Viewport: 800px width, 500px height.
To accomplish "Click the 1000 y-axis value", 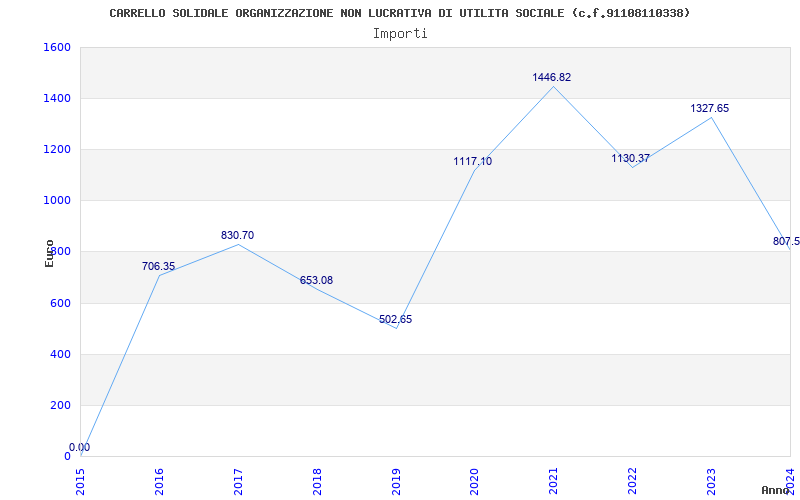I will click(x=57, y=201).
